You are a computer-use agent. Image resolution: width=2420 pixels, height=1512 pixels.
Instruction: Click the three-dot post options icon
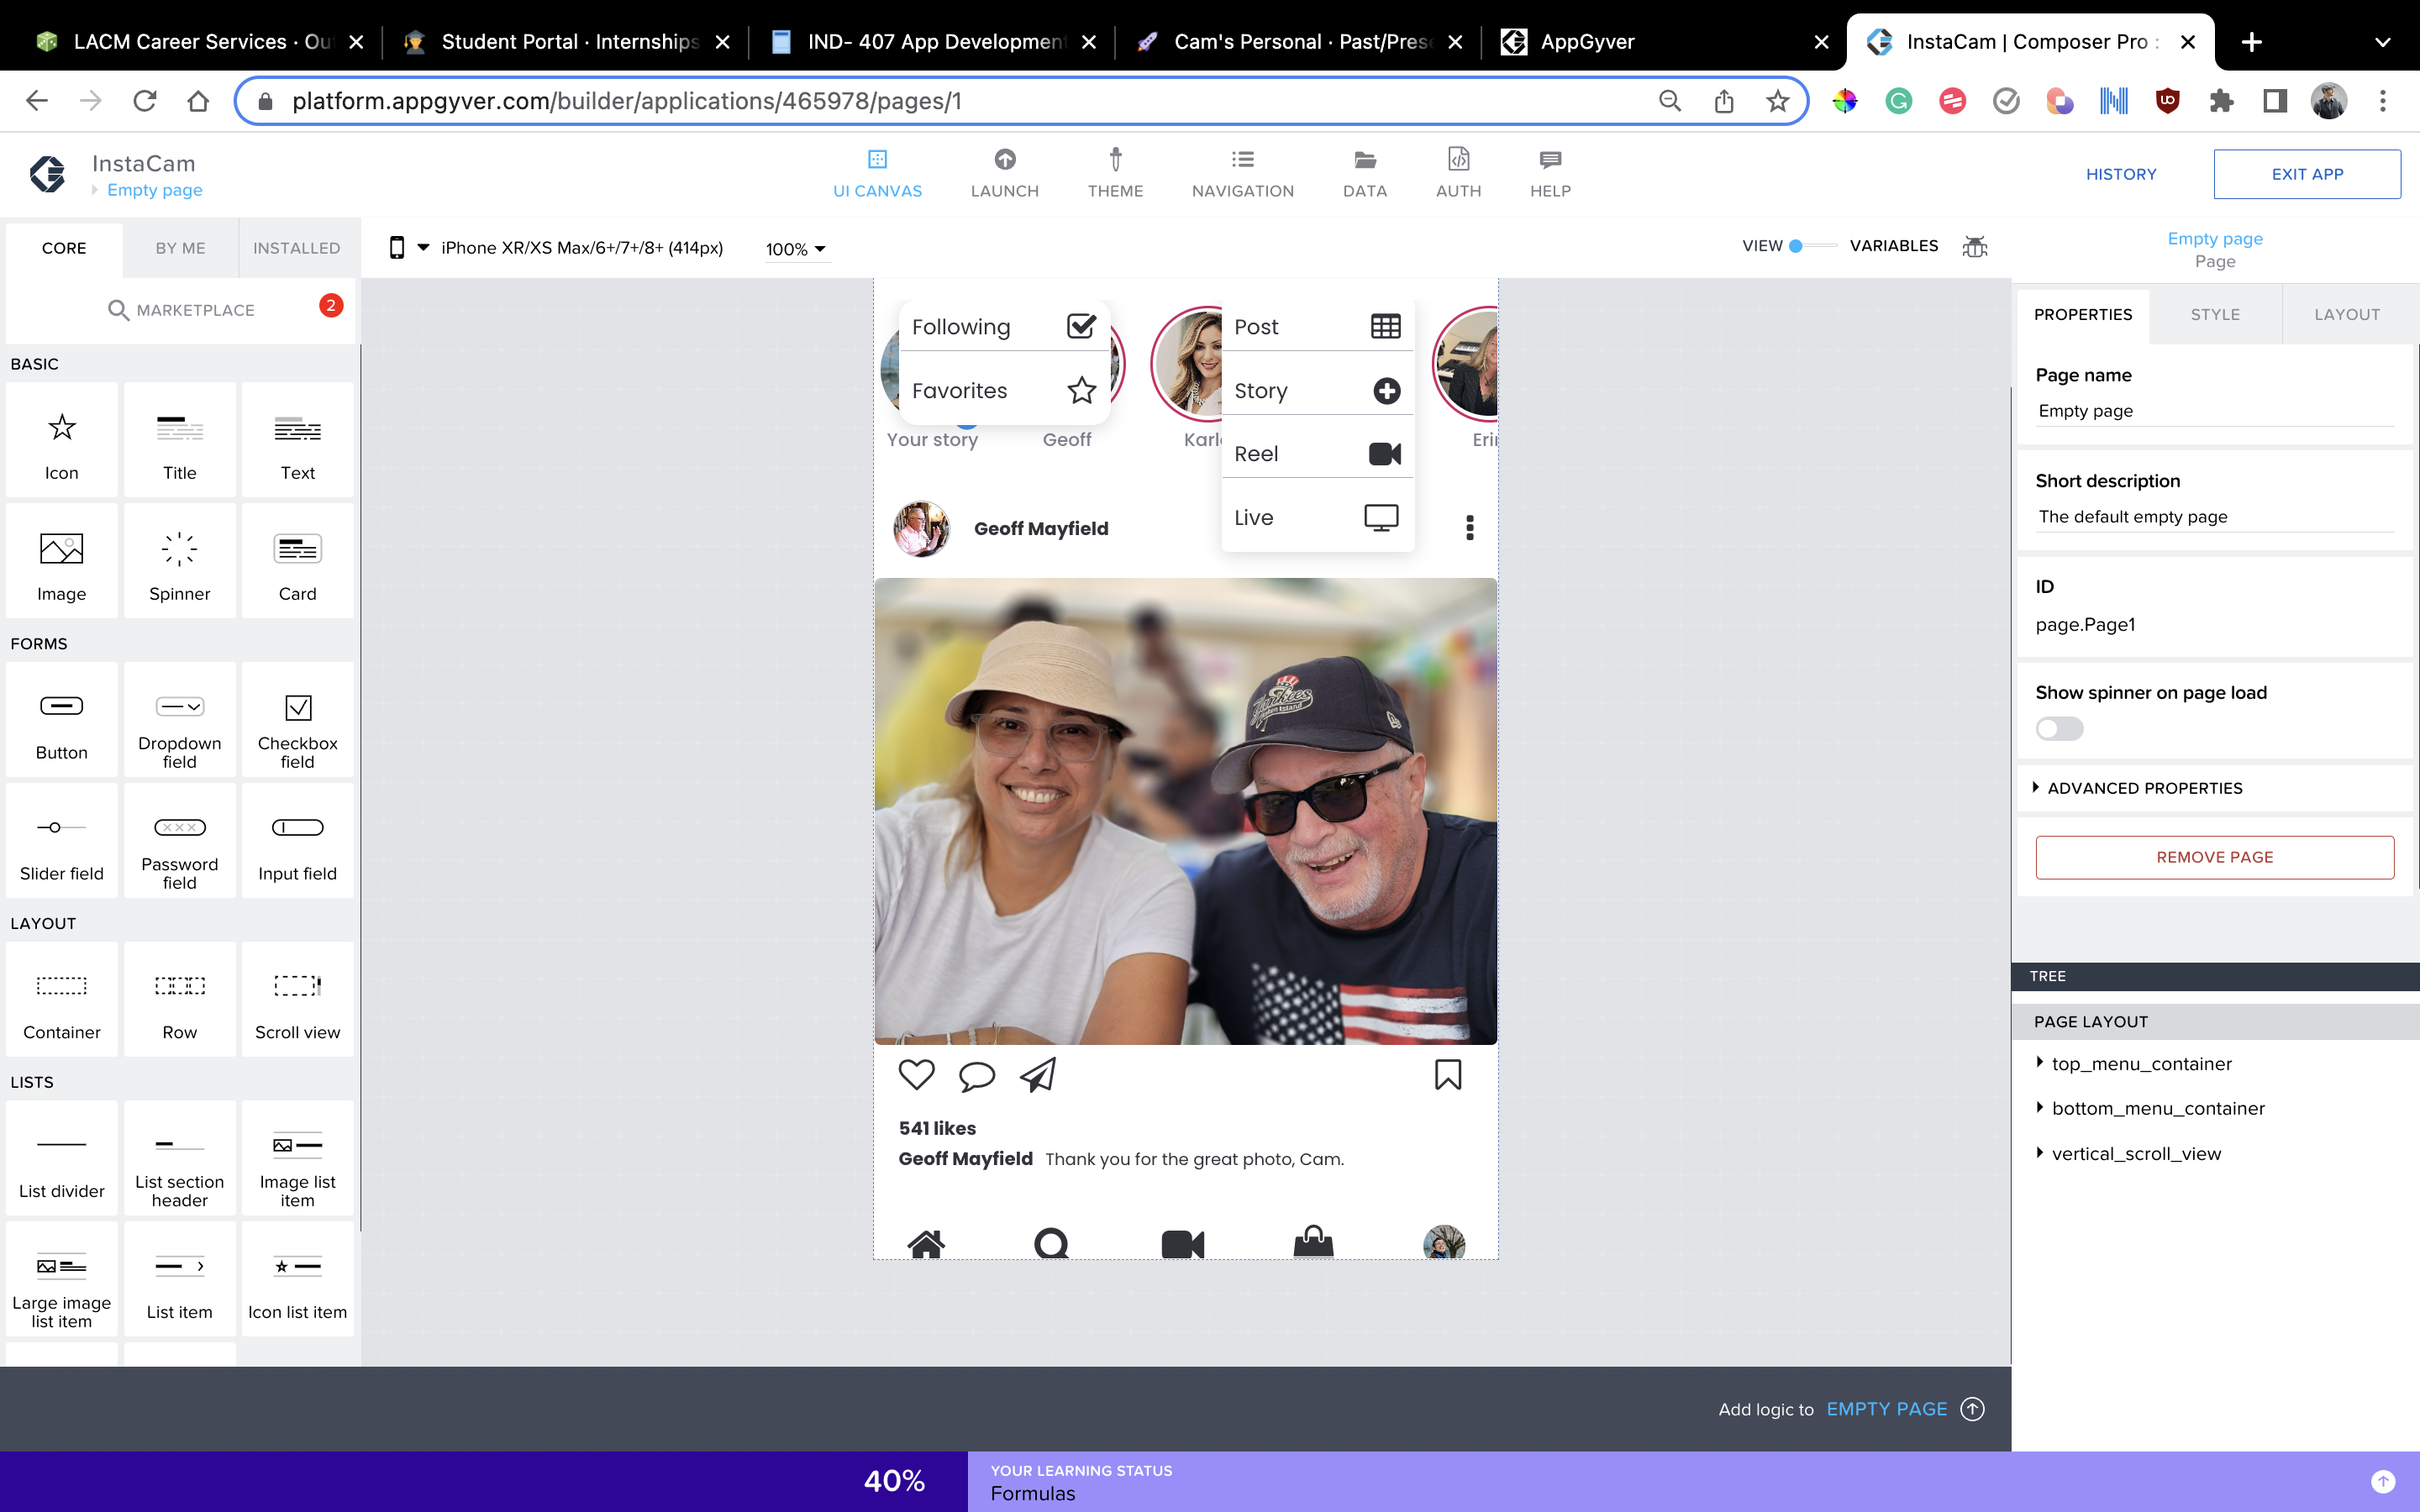tap(1469, 527)
